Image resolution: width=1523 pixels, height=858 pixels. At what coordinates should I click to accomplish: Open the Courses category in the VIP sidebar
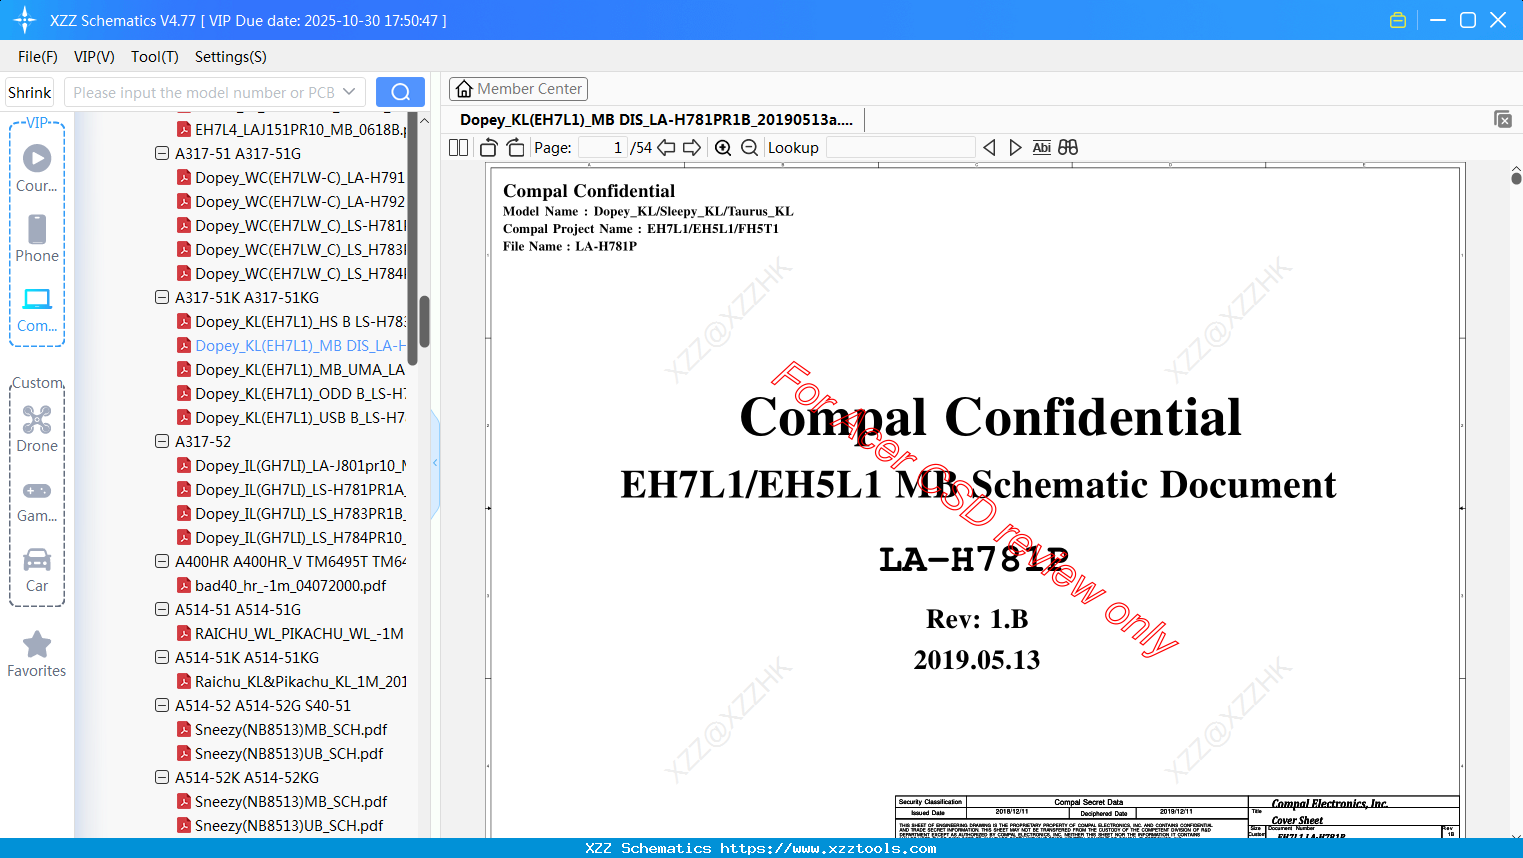[x=37, y=168]
